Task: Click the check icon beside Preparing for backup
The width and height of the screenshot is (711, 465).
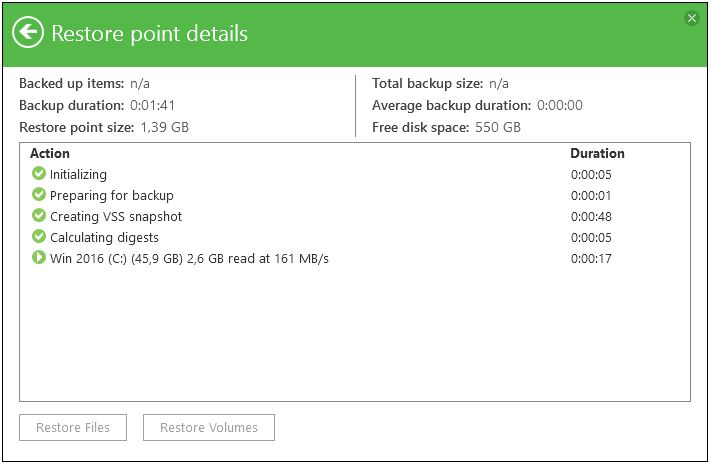Action: (39, 194)
